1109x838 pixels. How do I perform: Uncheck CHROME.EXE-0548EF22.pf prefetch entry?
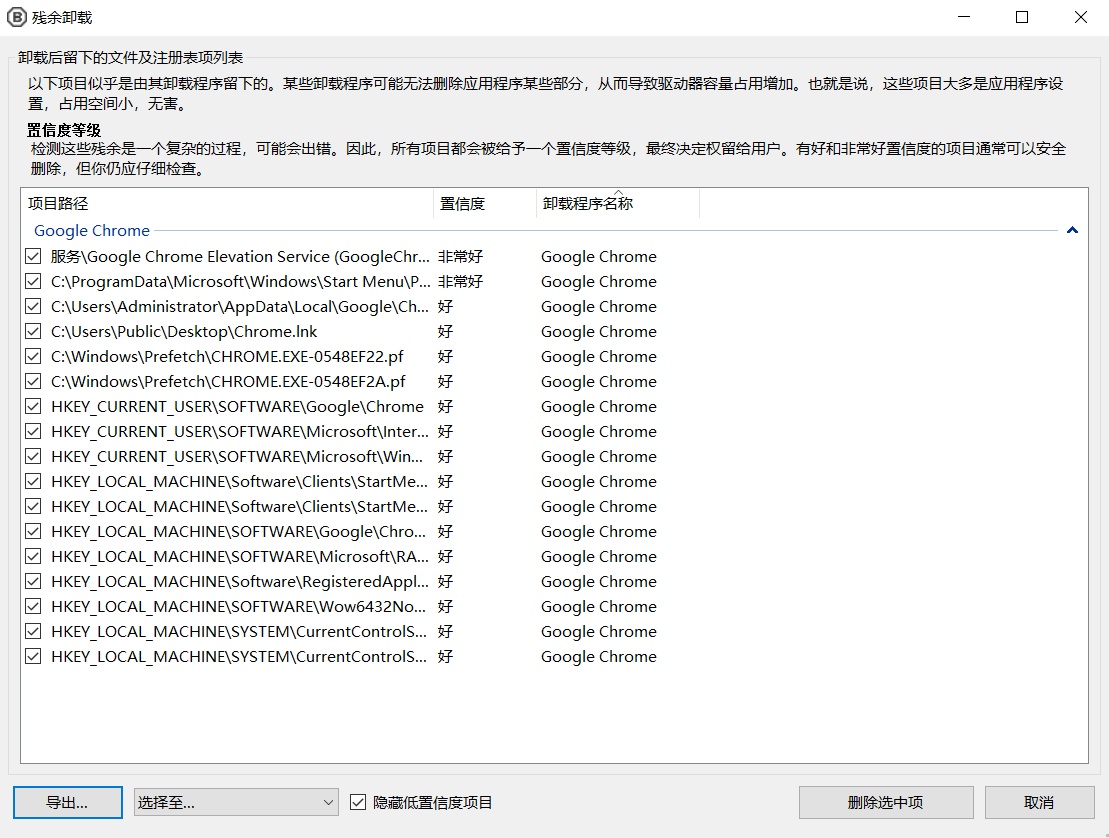point(33,357)
